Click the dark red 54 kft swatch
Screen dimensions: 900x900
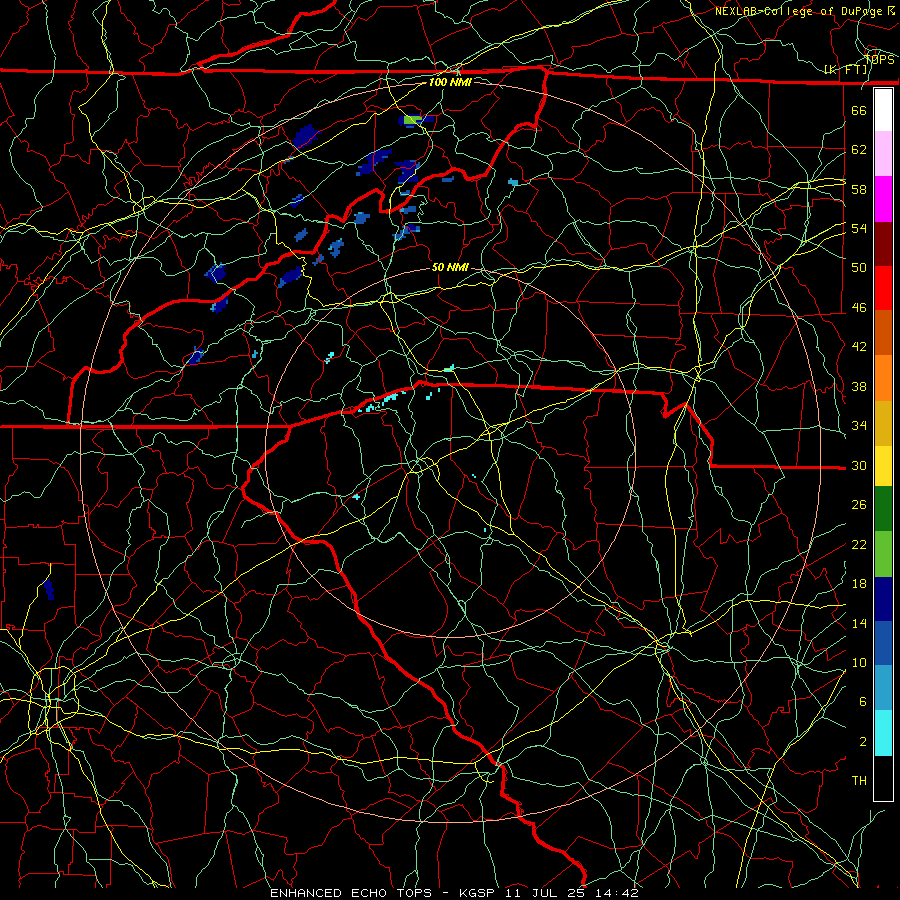(x=883, y=244)
